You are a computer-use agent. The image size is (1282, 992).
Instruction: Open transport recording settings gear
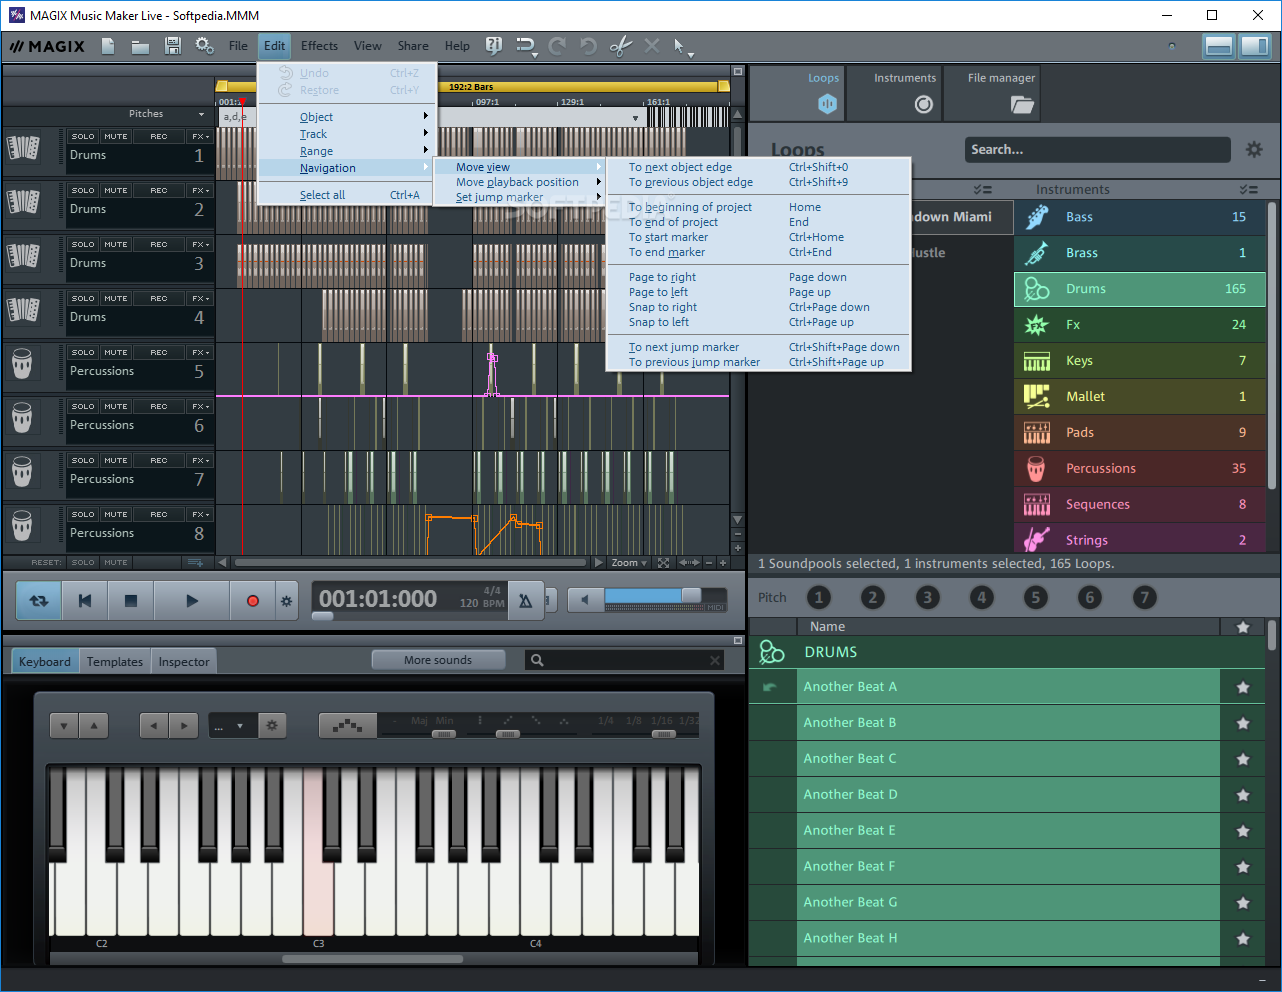tap(286, 601)
